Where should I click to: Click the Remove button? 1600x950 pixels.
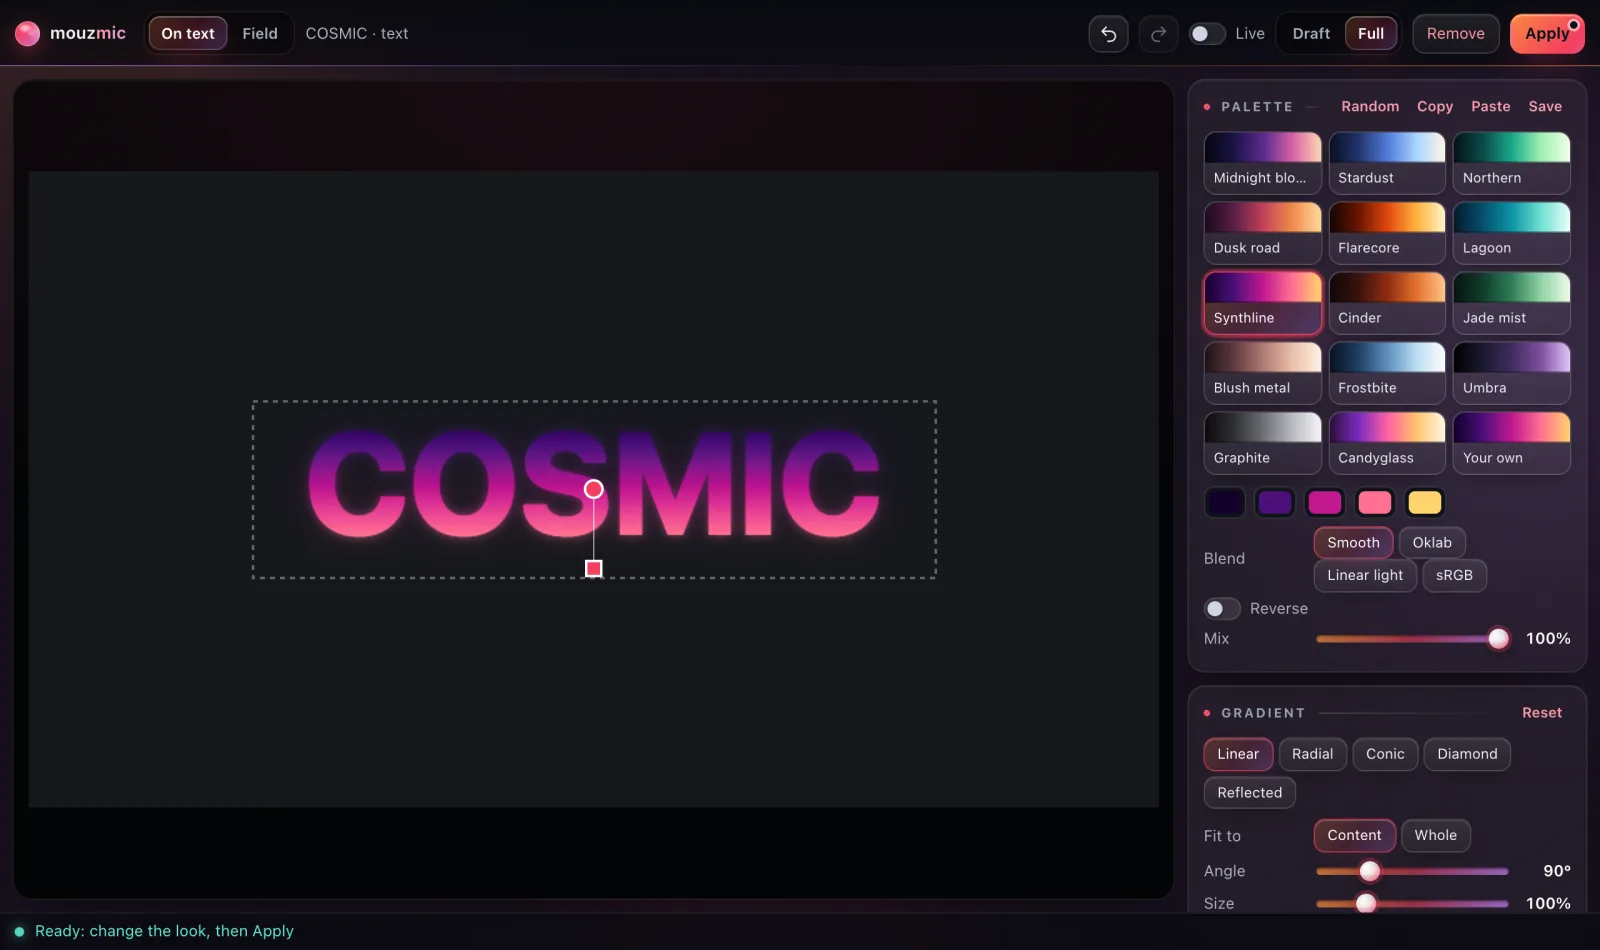[x=1456, y=34]
